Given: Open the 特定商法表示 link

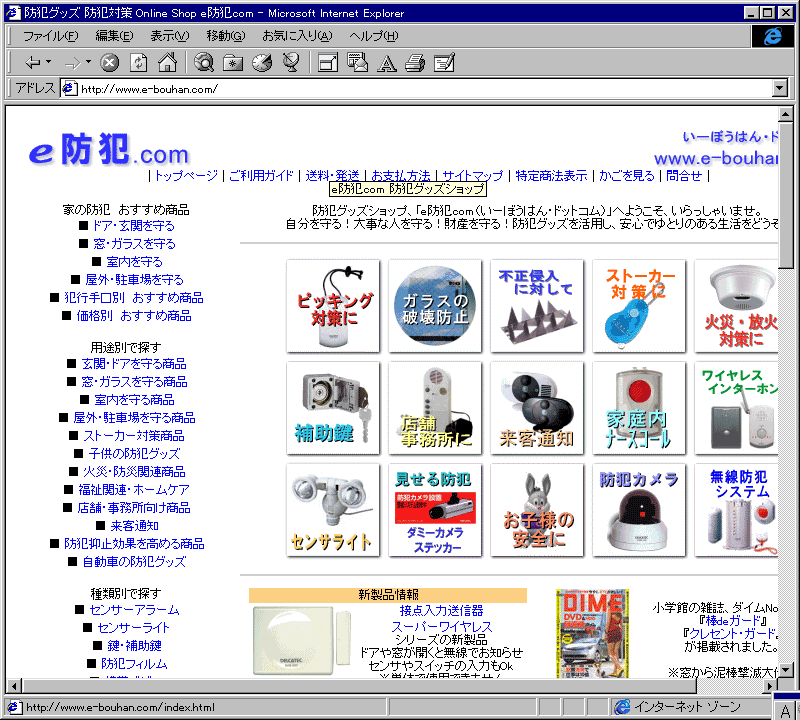Looking at the screenshot, I should pyautogui.click(x=551, y=176).
